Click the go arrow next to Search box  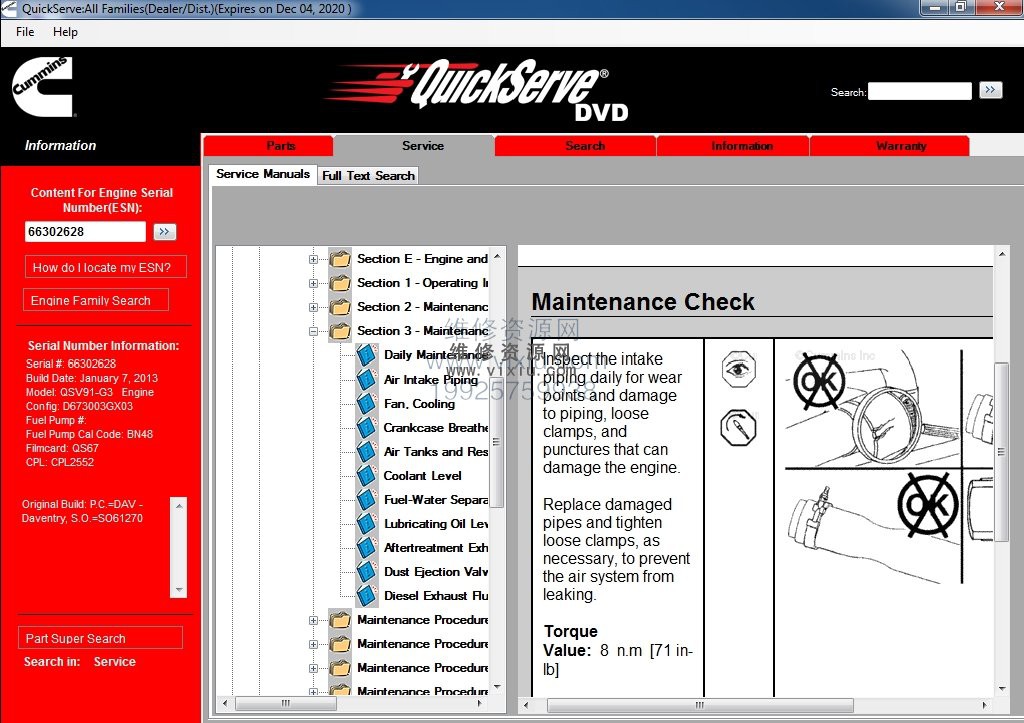tap(990, 90)
